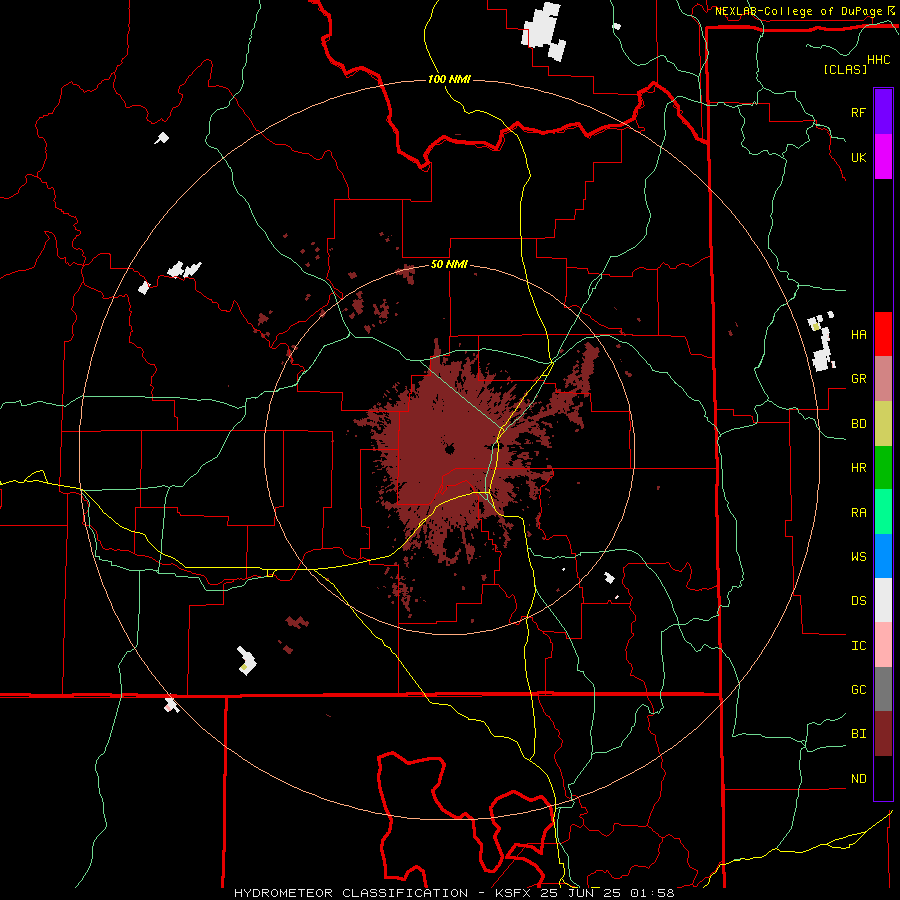Click the HR dark green legend swatch
The height and width of the screenshot is (900, 900).
[x=883, y=468]
